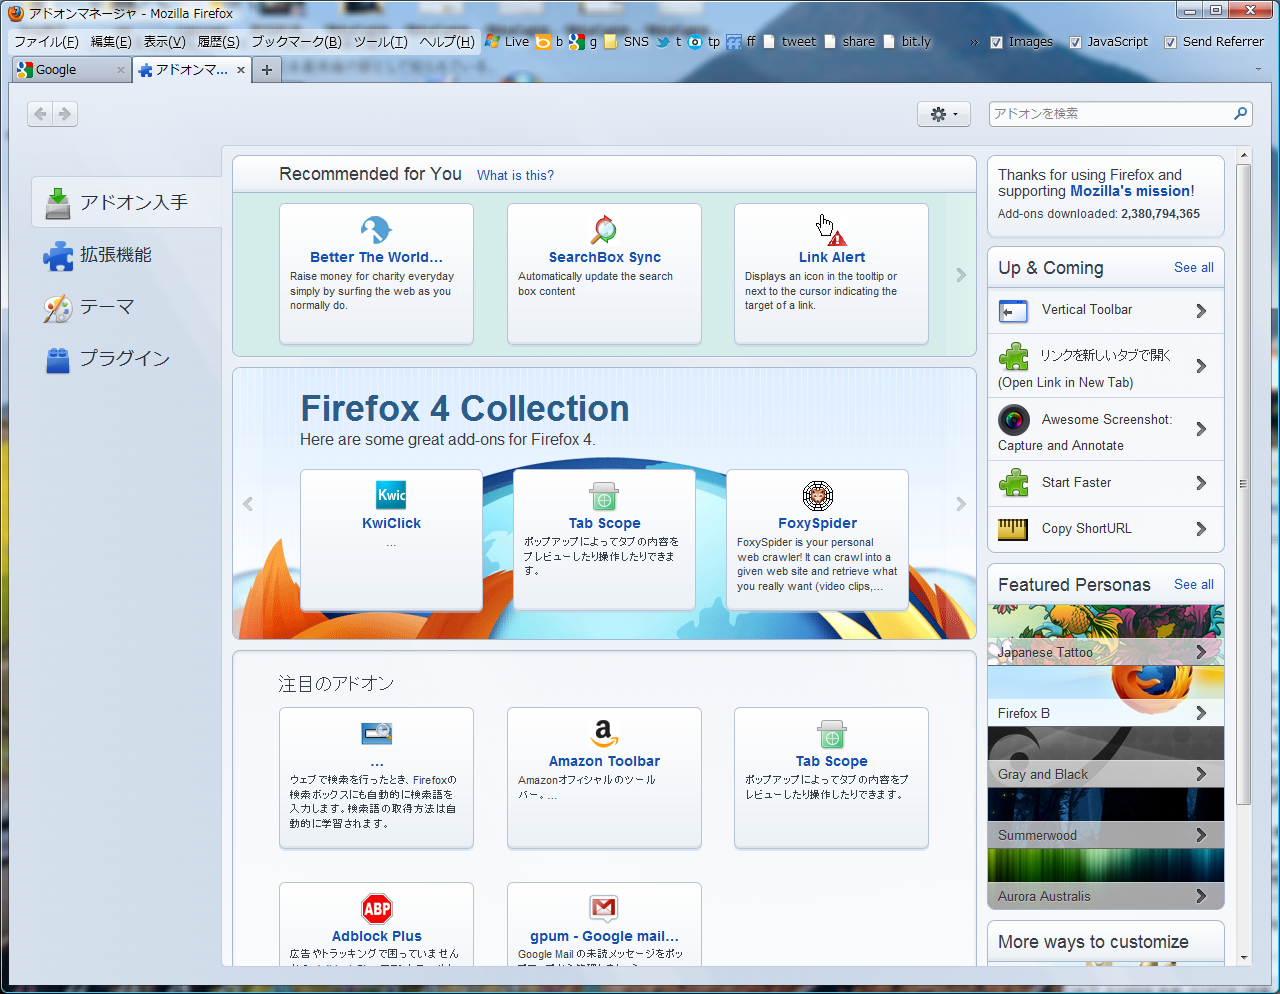Open the ヘルプ(H) menu
The height and width of the screenshot is (994, 1280).
coord(447,42)
